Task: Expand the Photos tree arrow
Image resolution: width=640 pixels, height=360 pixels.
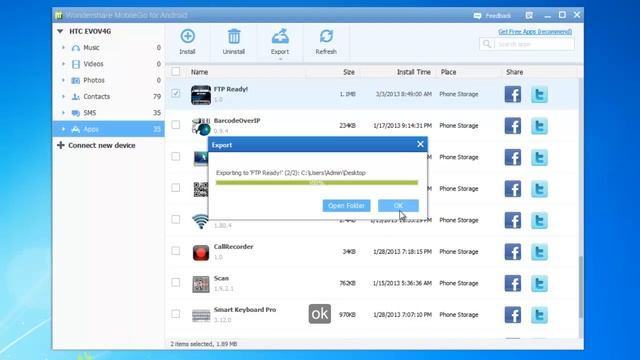Action: [63, 80]
